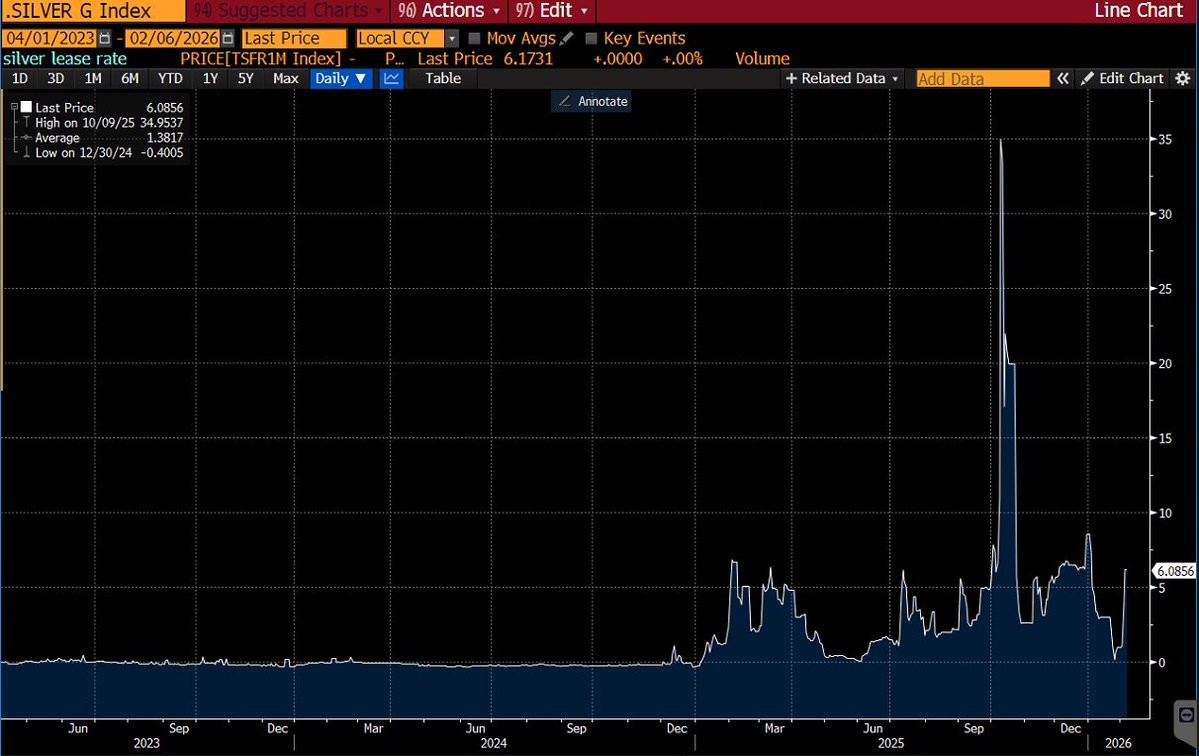The height and width of the screenshot is (756, 1199).
Task: Toggle visibility of the Last Price legend swatch
Action: coord(28,107)
